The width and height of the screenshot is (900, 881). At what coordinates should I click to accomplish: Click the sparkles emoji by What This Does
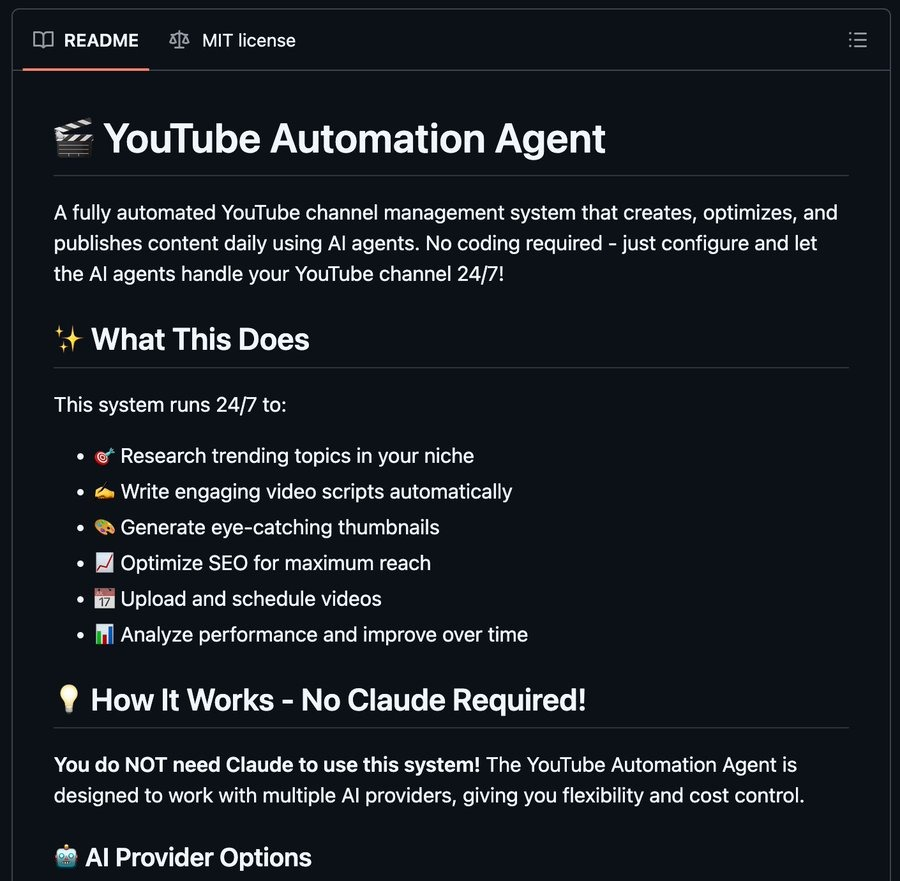point(68,339)
